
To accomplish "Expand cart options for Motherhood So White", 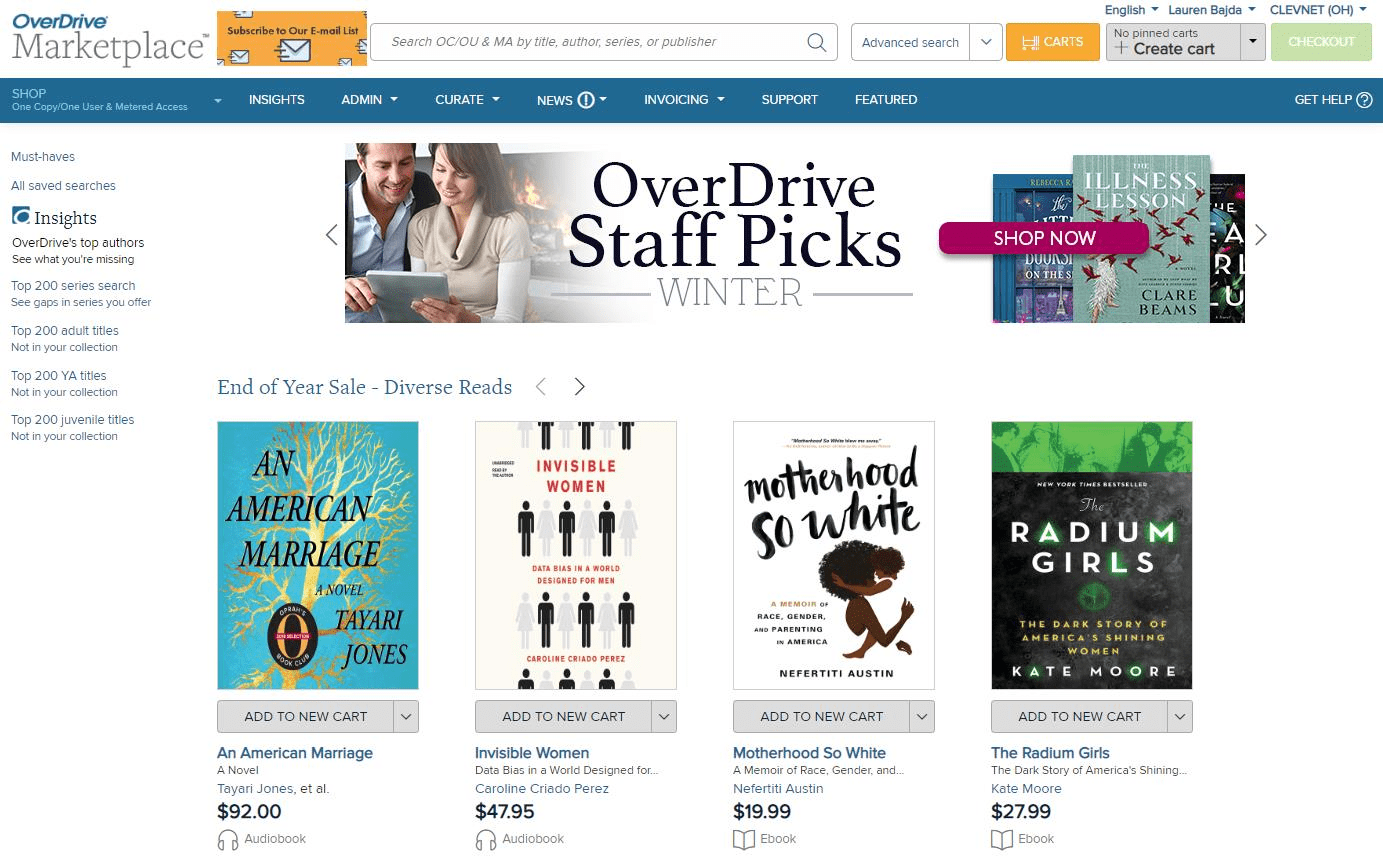I will [x=922, y=716].
